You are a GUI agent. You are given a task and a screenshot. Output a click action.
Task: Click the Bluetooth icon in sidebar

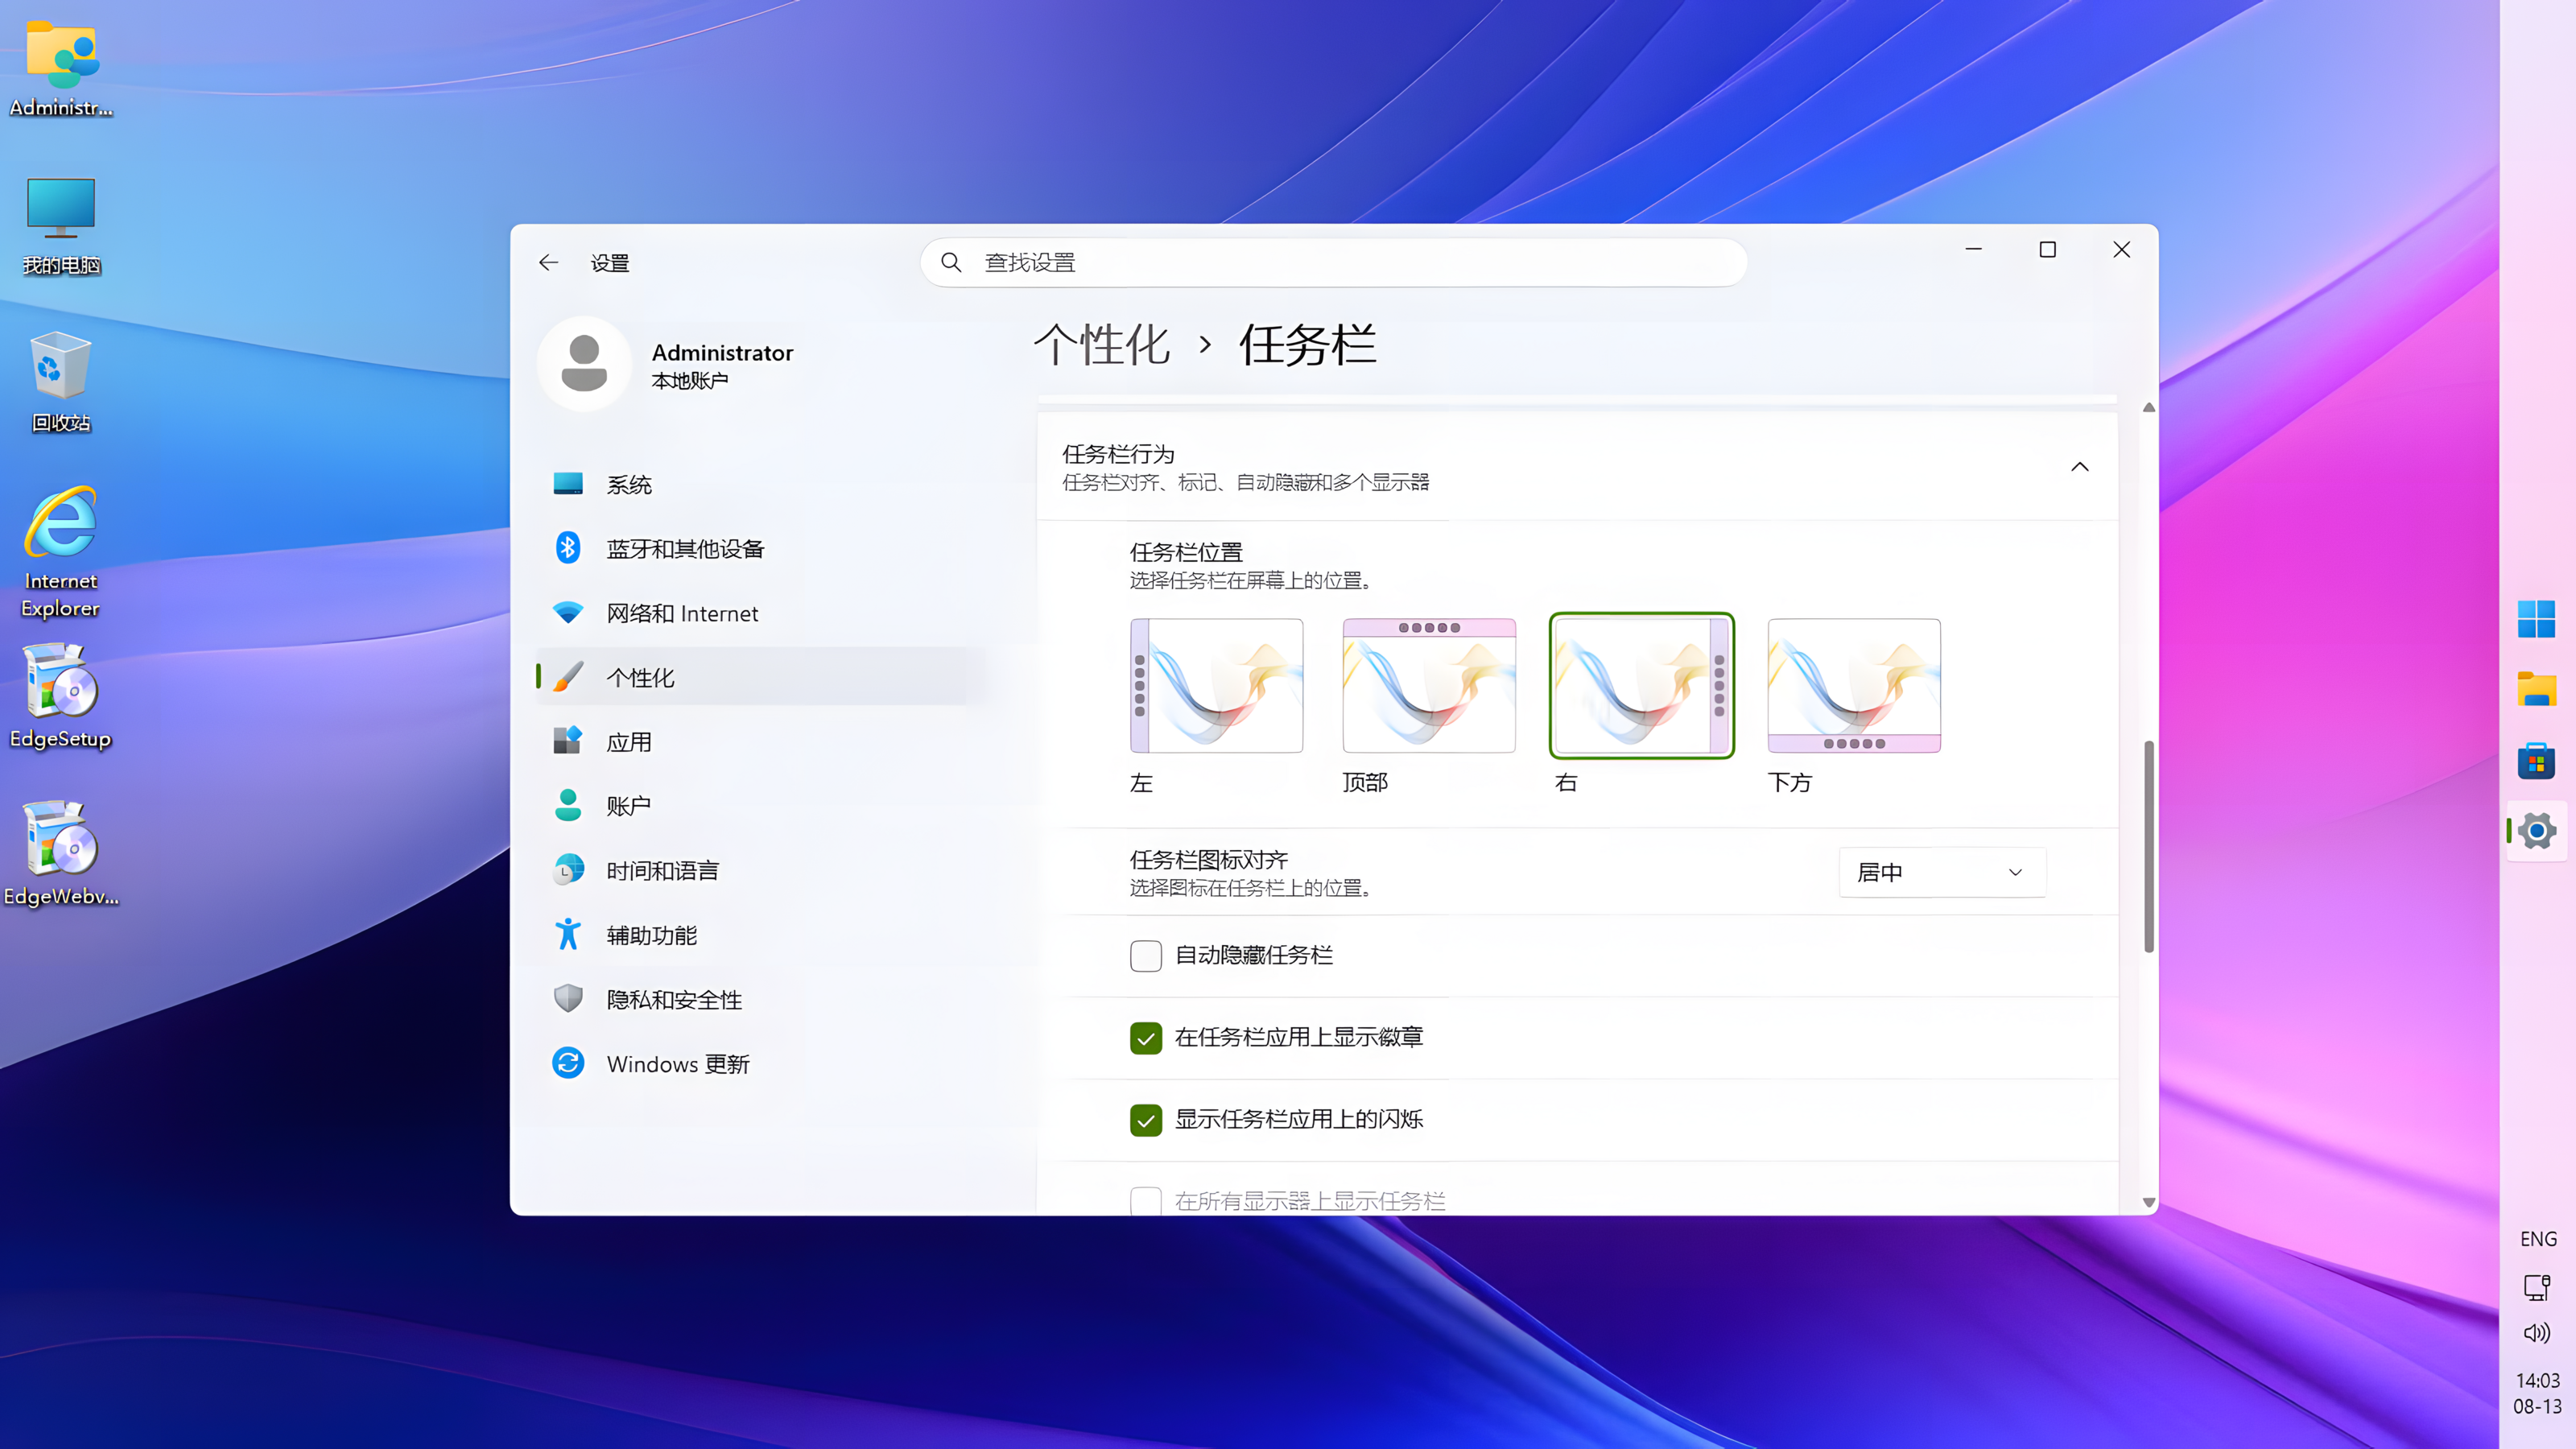568,548
